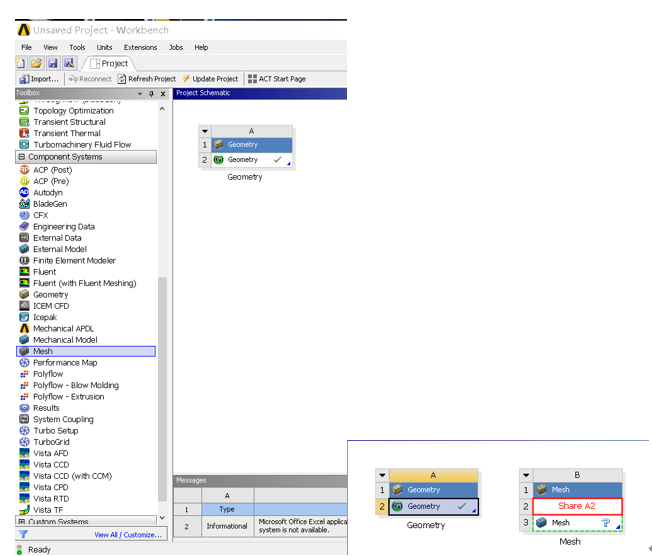Select the Autodyn icon

tap(24, 193)
